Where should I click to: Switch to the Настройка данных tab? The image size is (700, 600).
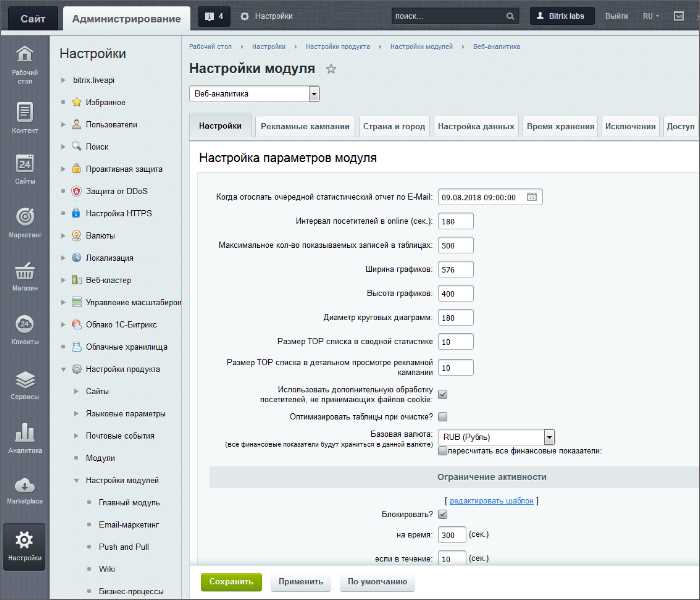pyautogui.click(x=476, y=126)
